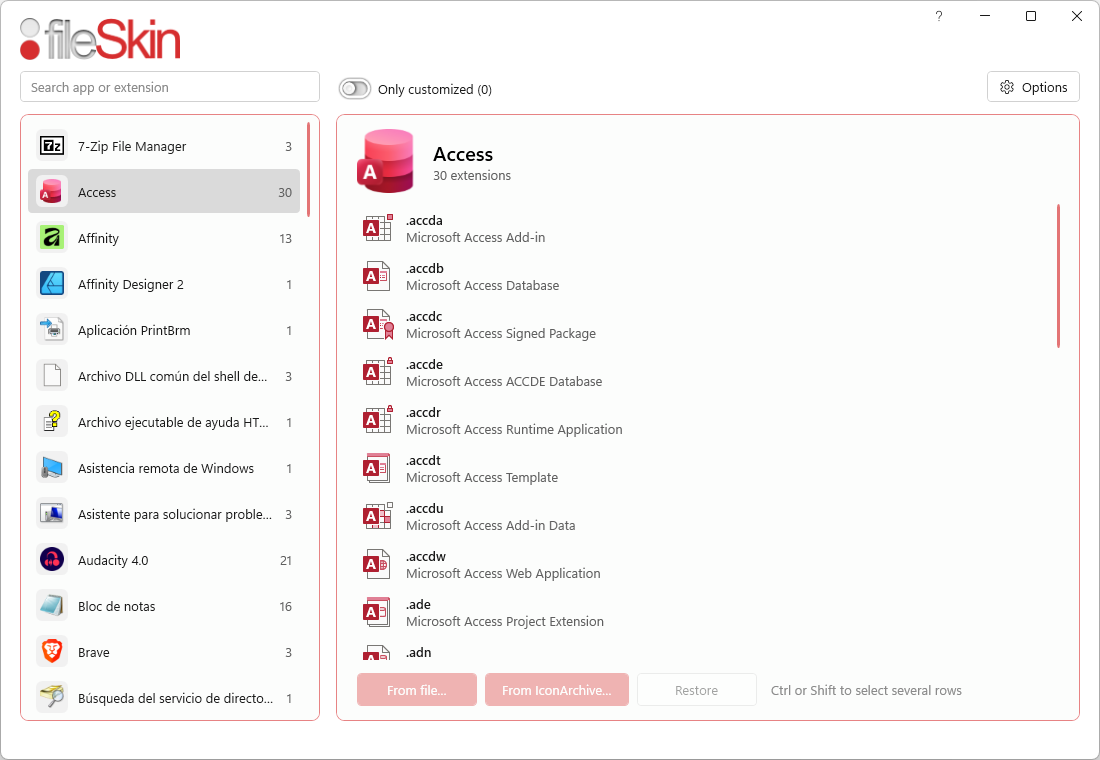Select the Aplicación PrintBrm printer icon
Image resolution: width=1100 pixels, height=760 pixels.
52,330
